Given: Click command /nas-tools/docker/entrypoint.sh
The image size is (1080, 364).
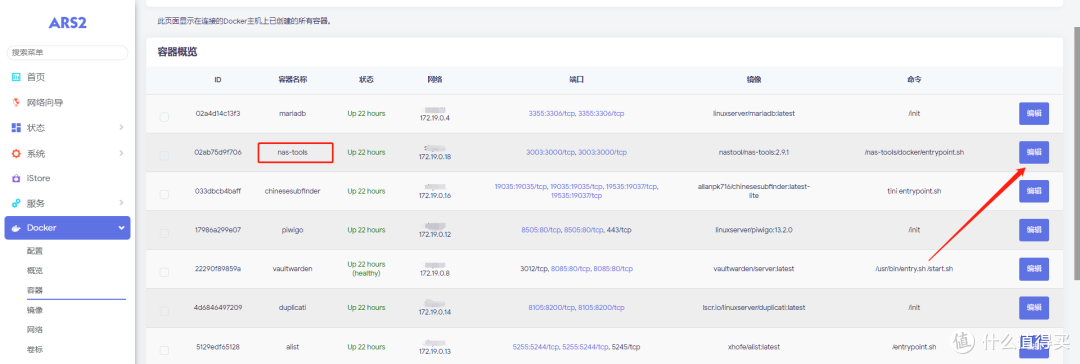Looking at the screenshot, I should point(914,152).
